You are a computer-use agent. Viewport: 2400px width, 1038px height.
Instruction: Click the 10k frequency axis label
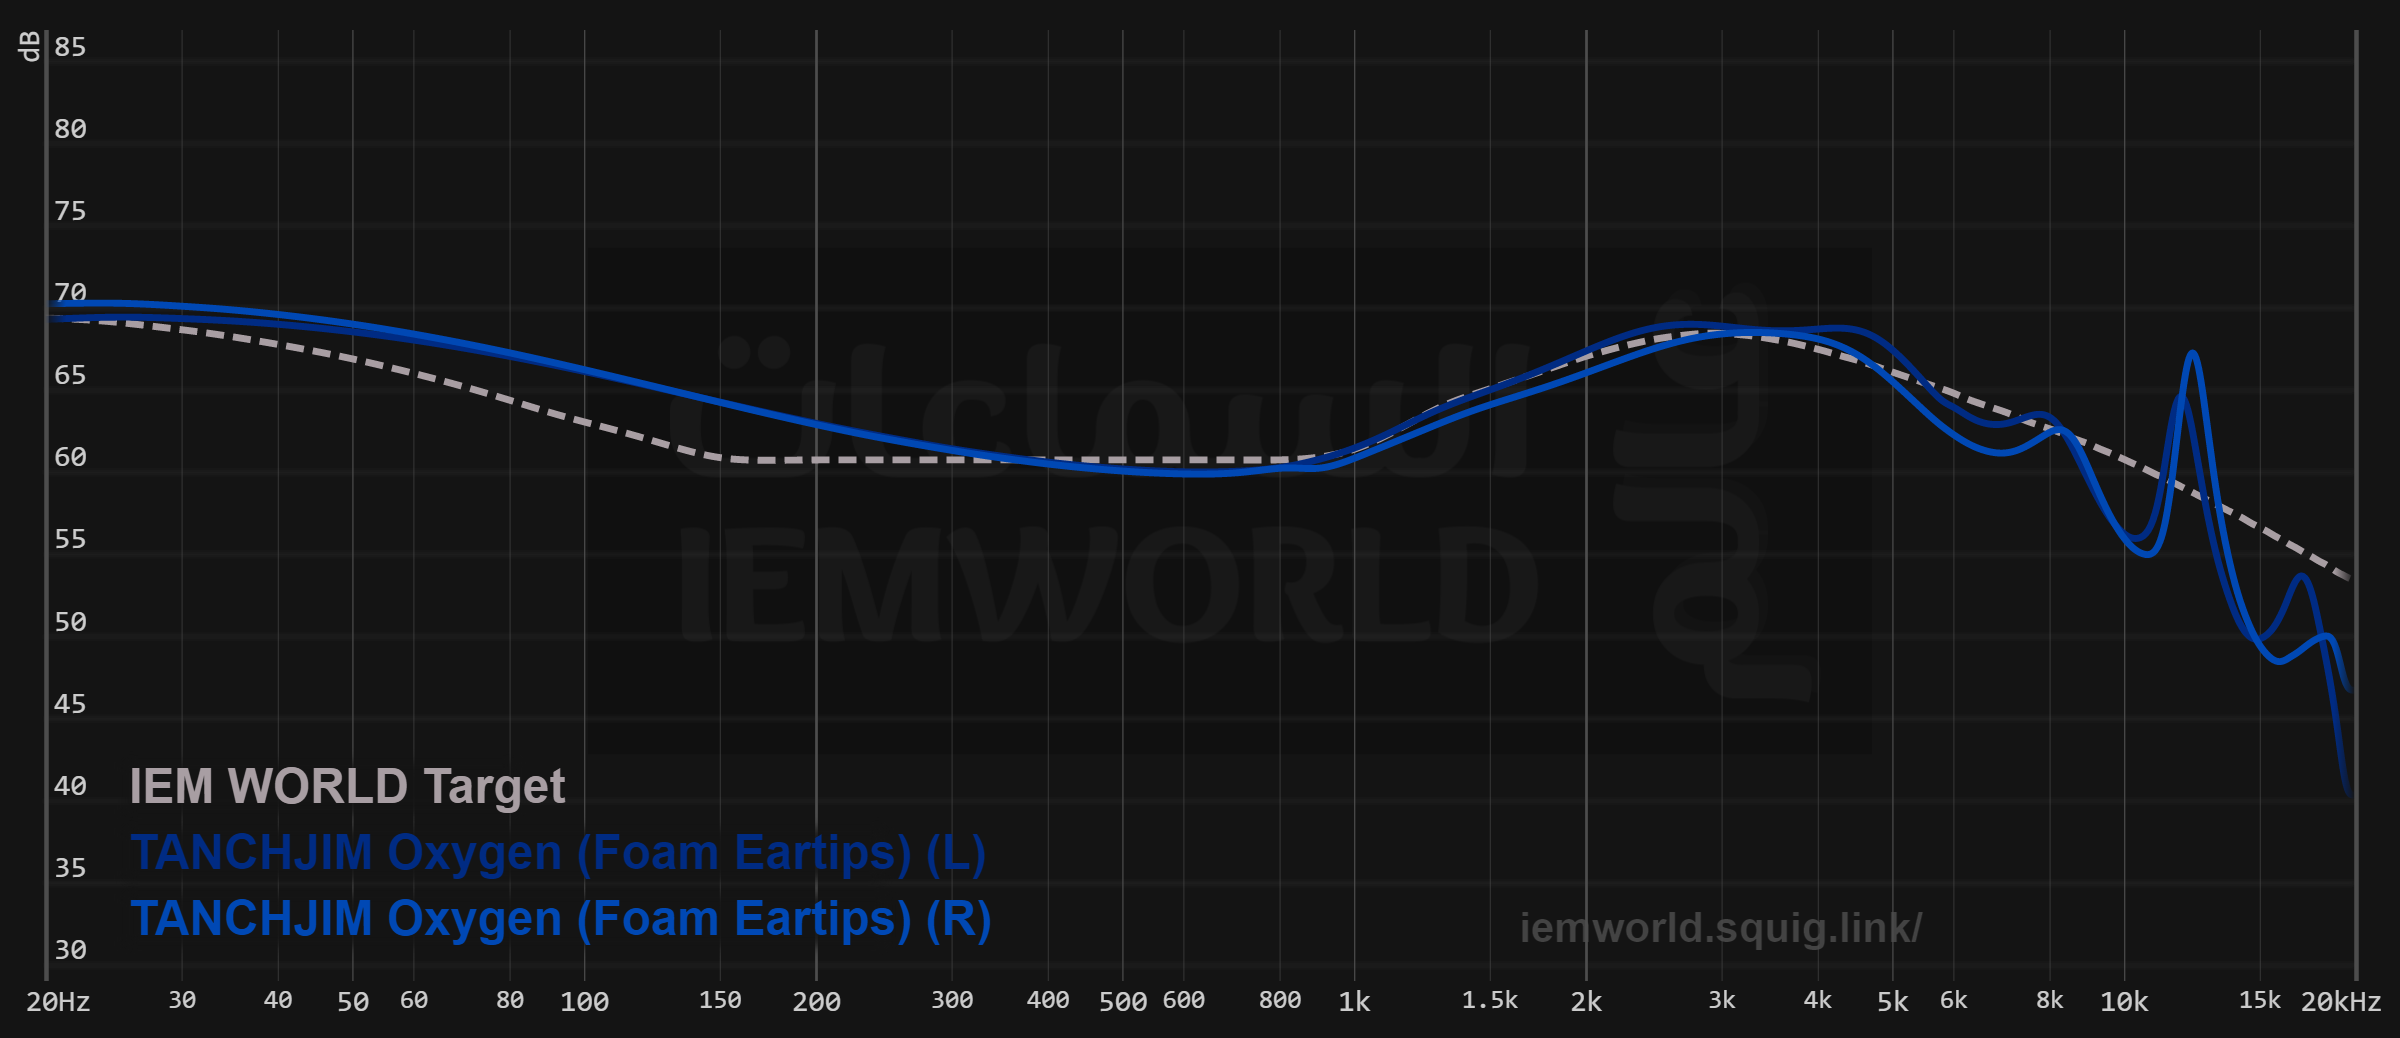2124,1002
